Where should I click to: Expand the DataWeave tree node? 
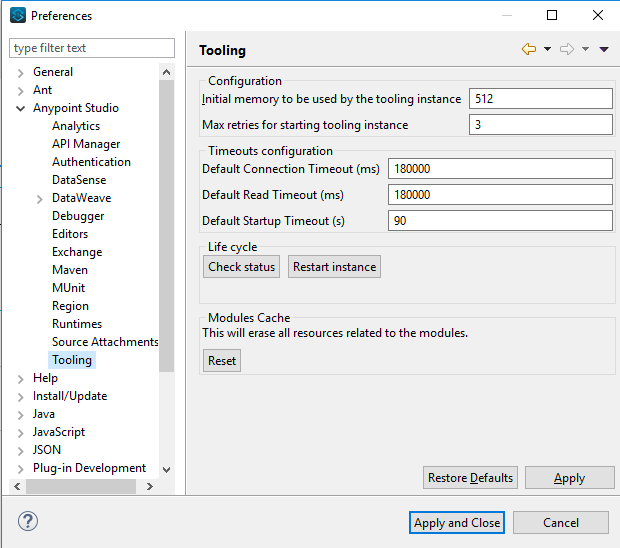pyautogui.click(x=40, y=199)
